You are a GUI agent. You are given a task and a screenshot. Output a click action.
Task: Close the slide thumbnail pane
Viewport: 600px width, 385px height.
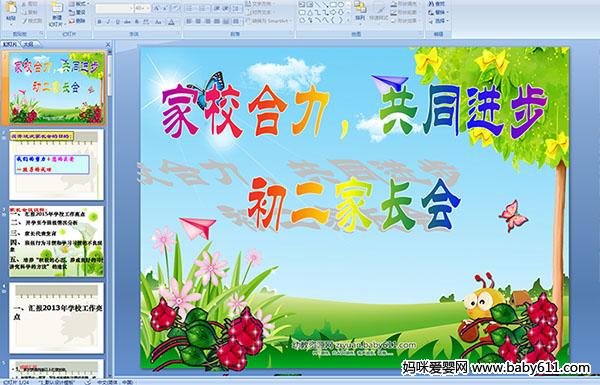108,45
